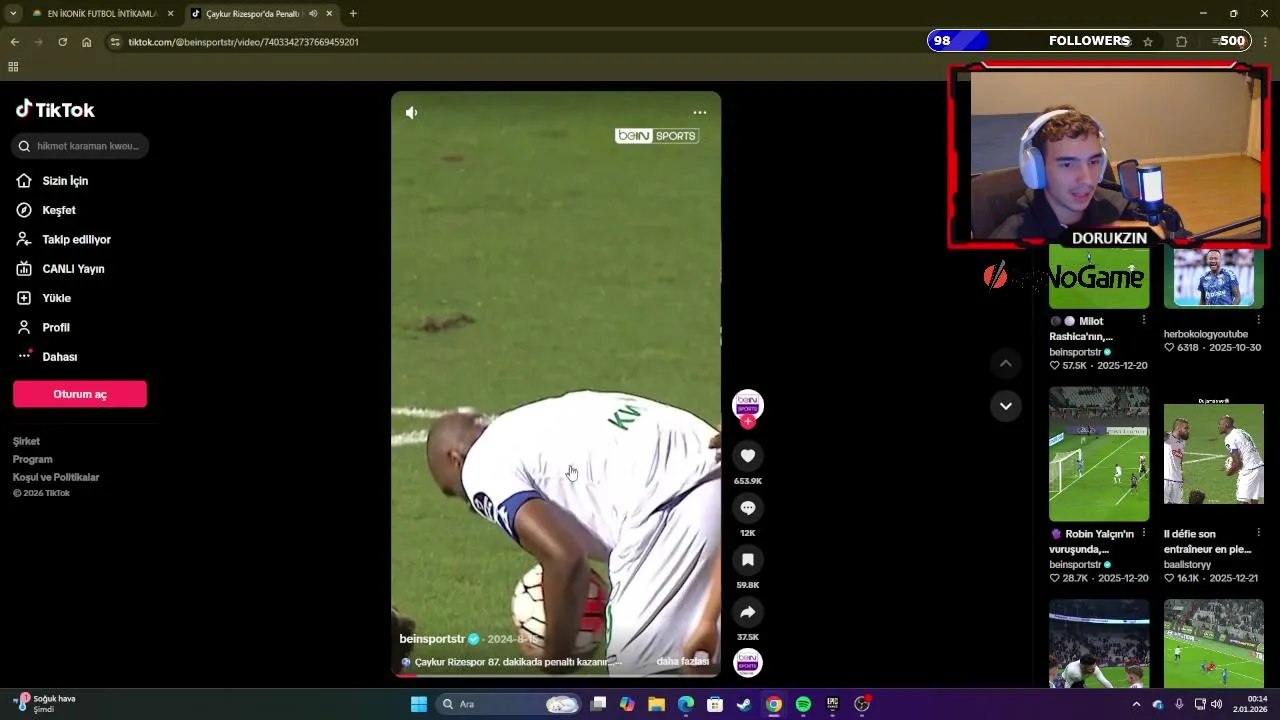Open options for the Robin Yalçın video
Screen dimensions: 1280x720
[1143, 533]
